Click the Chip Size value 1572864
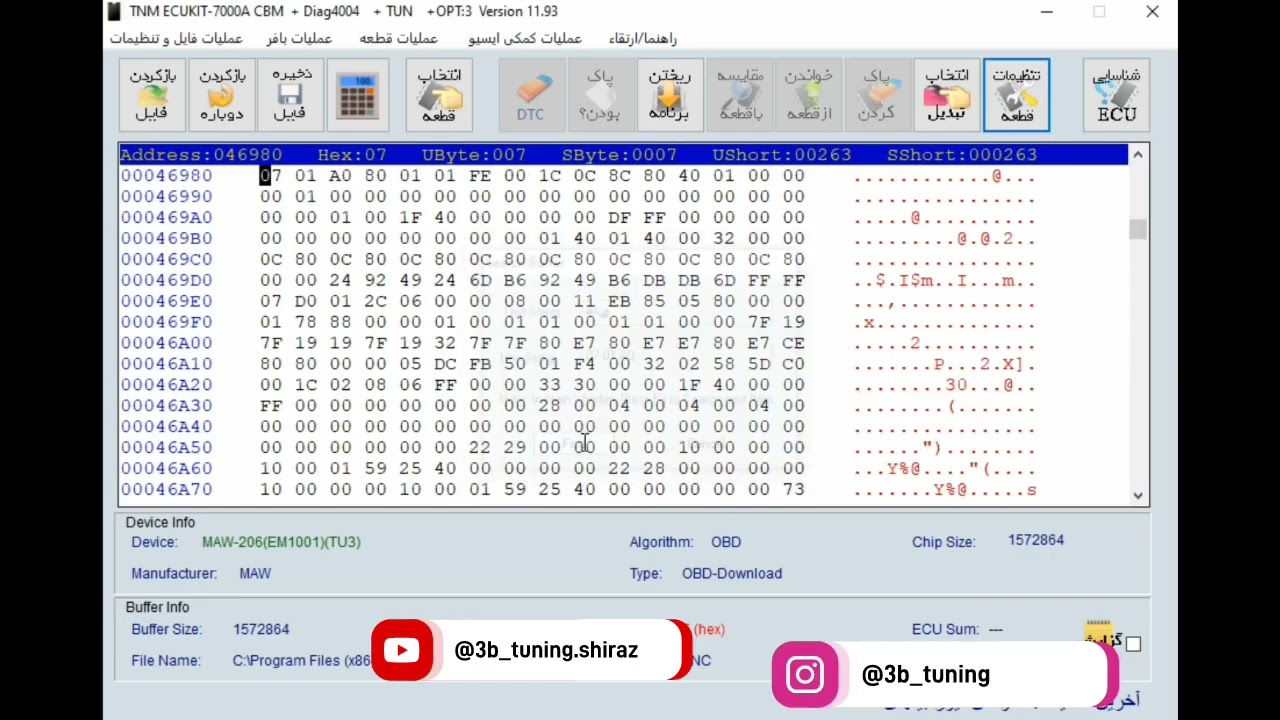1280x720 pixels. tap(1036, 540)
